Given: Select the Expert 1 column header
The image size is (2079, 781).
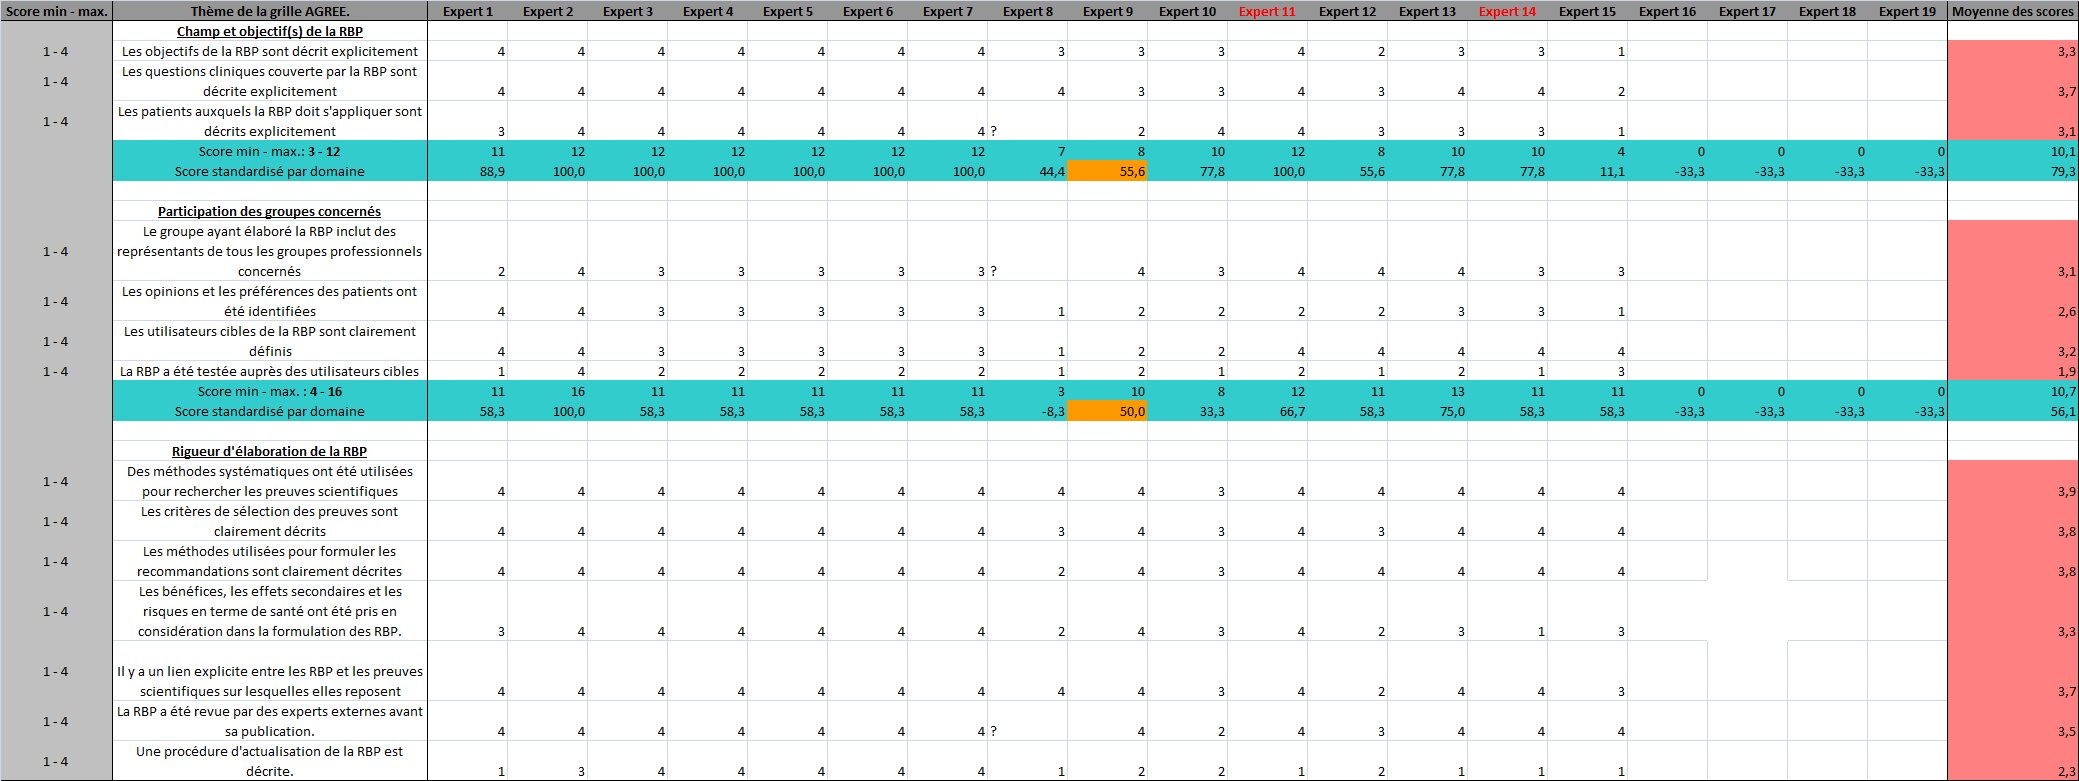Looking at the screenshot, I should pyautogui.click(x=468, y=11).
